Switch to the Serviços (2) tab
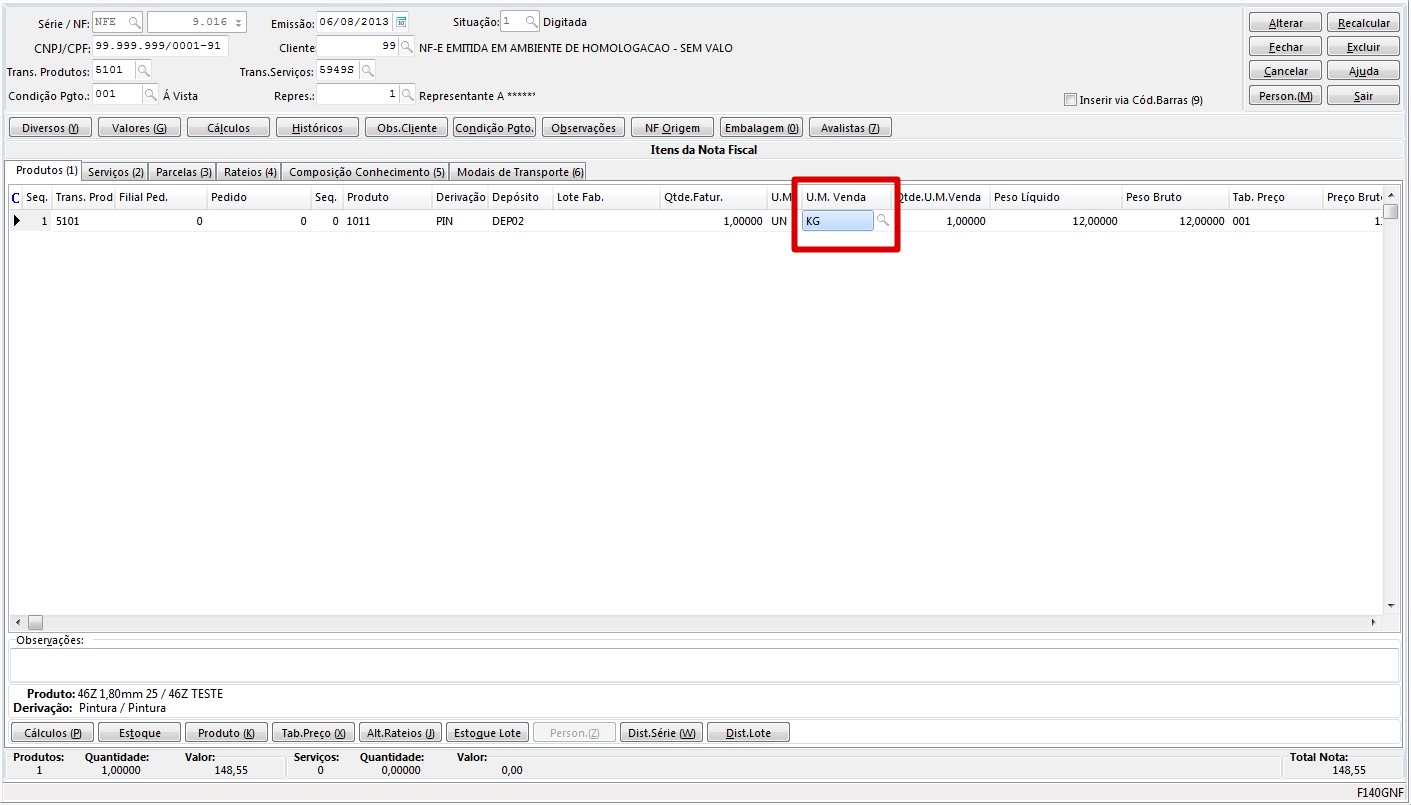1411x805 pixels. (x=116, y=172)
